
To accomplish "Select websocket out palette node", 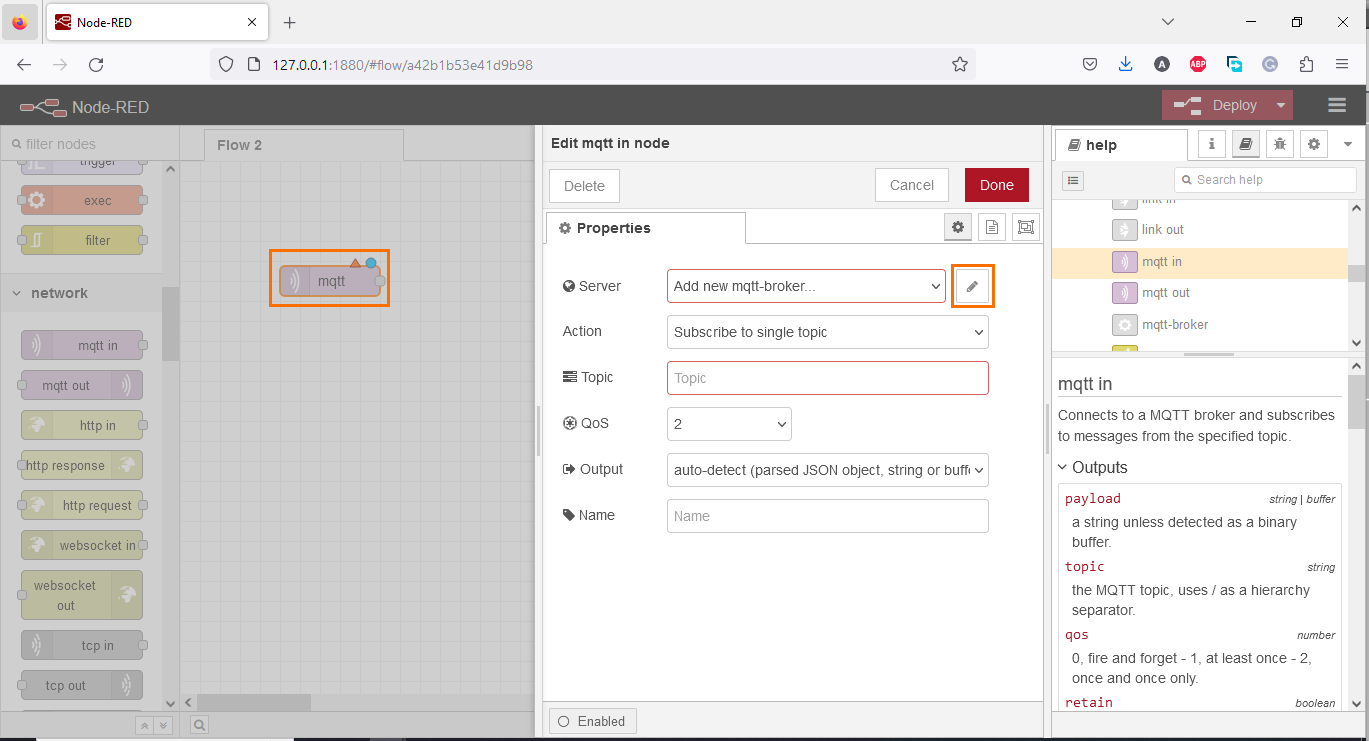I will pos(82,595).
